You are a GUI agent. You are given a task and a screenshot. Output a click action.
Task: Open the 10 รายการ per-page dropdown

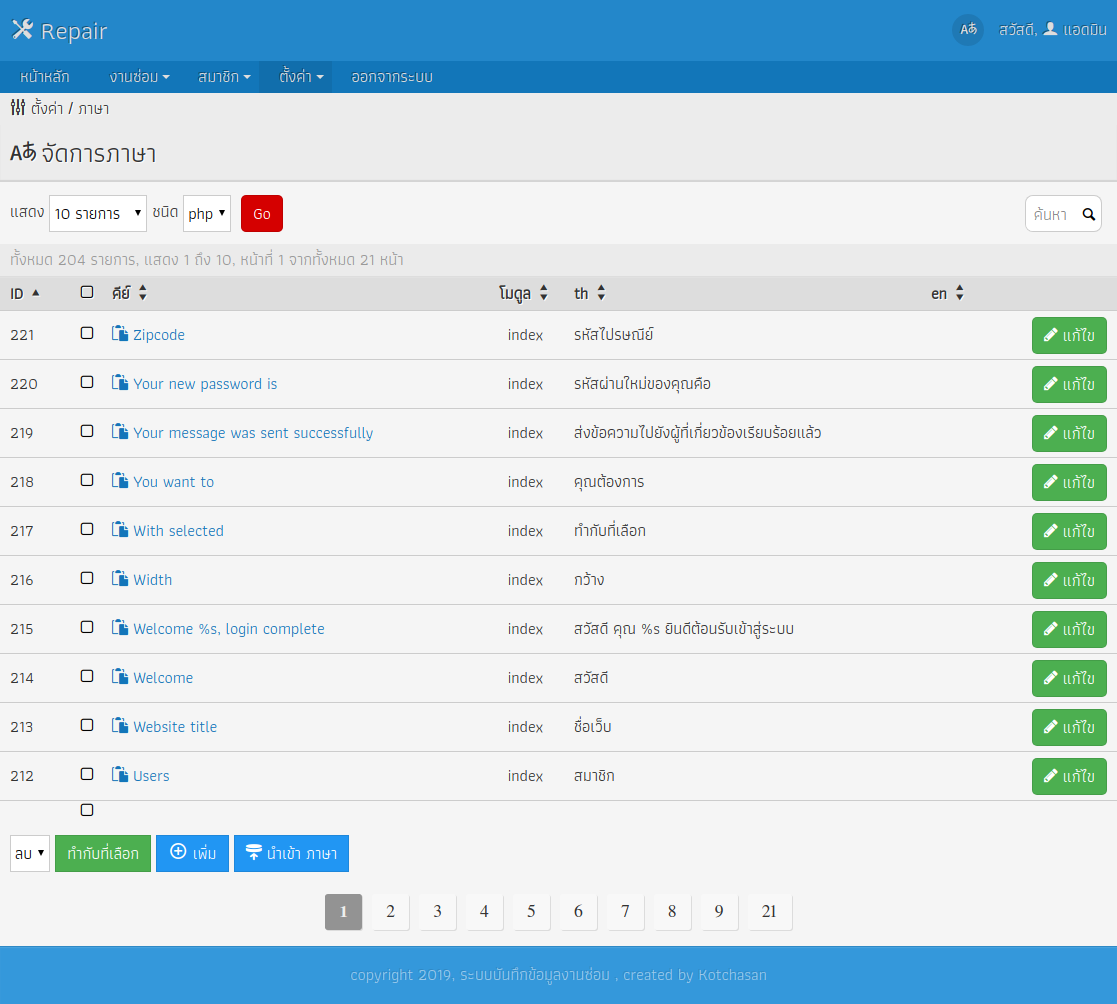tap(98, 214)
